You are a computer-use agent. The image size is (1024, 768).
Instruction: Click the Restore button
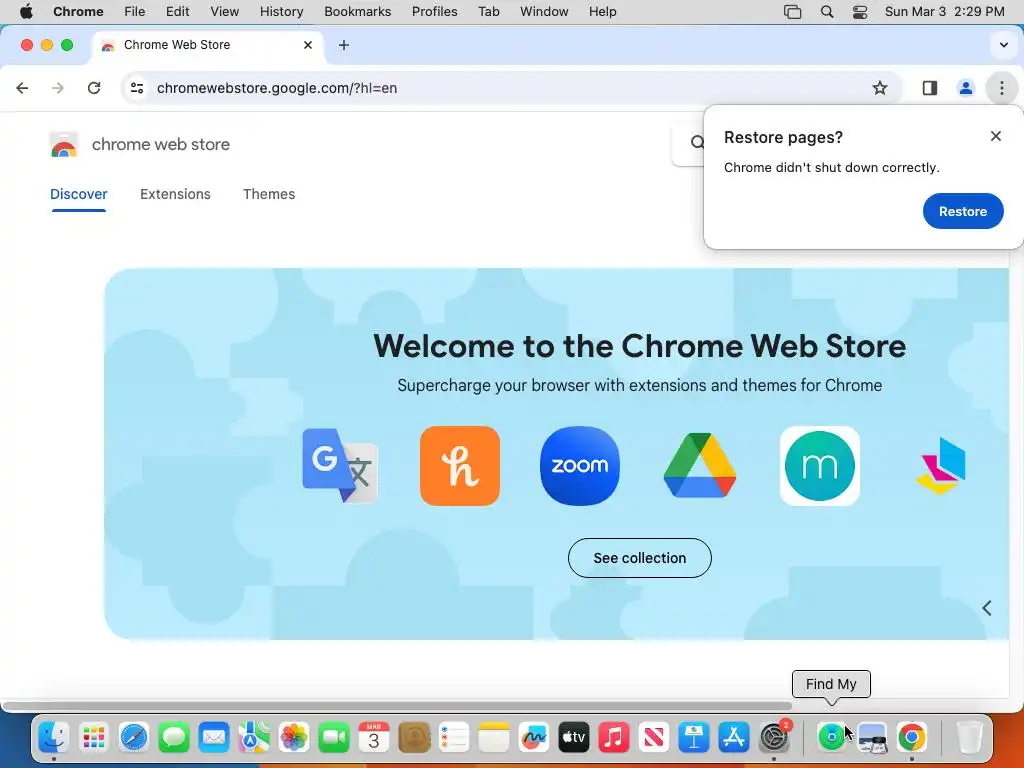click(x=963, y=211)
